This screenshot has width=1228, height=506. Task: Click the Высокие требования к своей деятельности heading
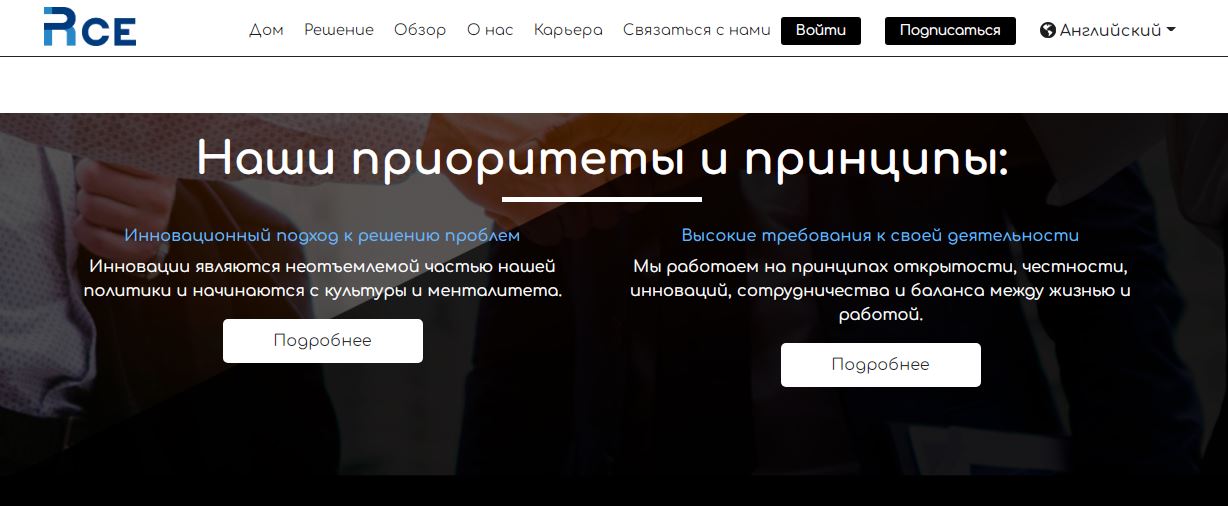(880, 236)
